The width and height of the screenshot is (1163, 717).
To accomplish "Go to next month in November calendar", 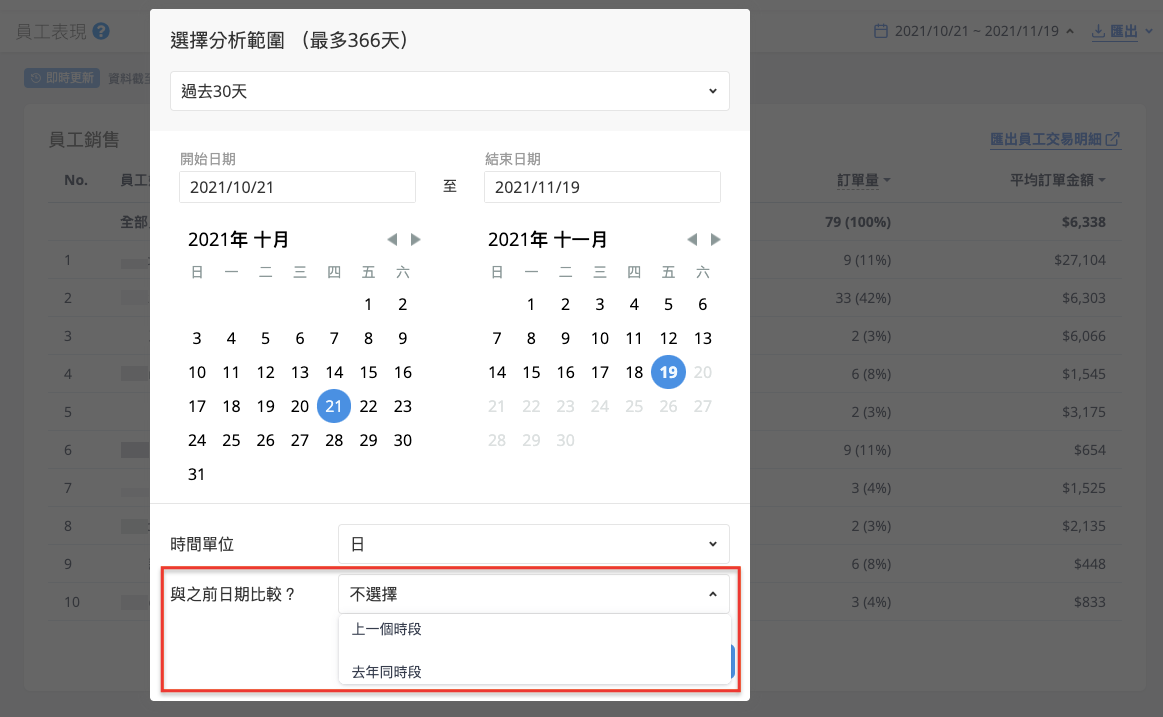I will tap(715, 239).
